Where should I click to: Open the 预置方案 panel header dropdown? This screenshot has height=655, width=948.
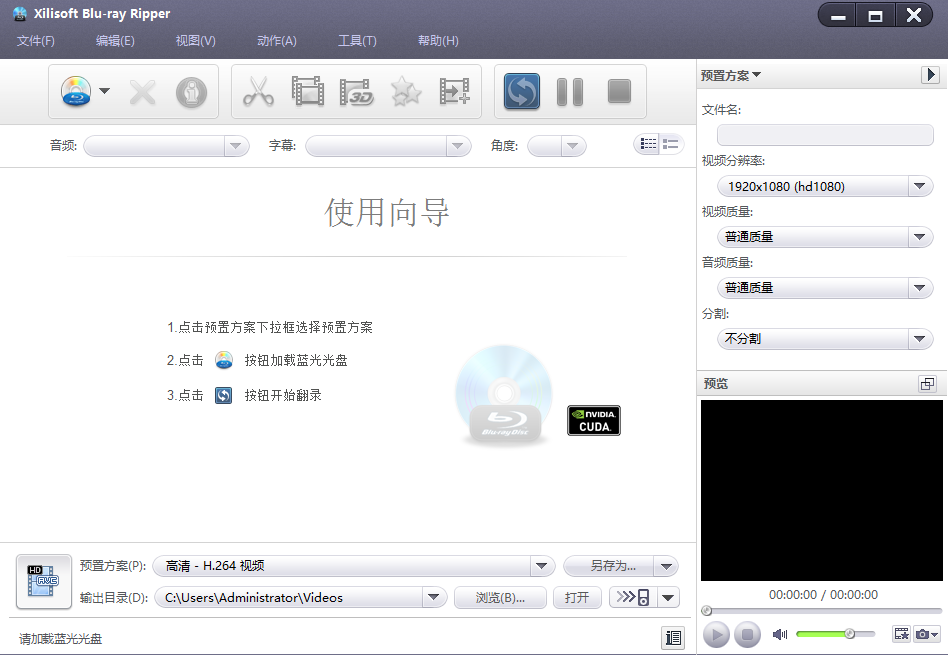[731, 76]
